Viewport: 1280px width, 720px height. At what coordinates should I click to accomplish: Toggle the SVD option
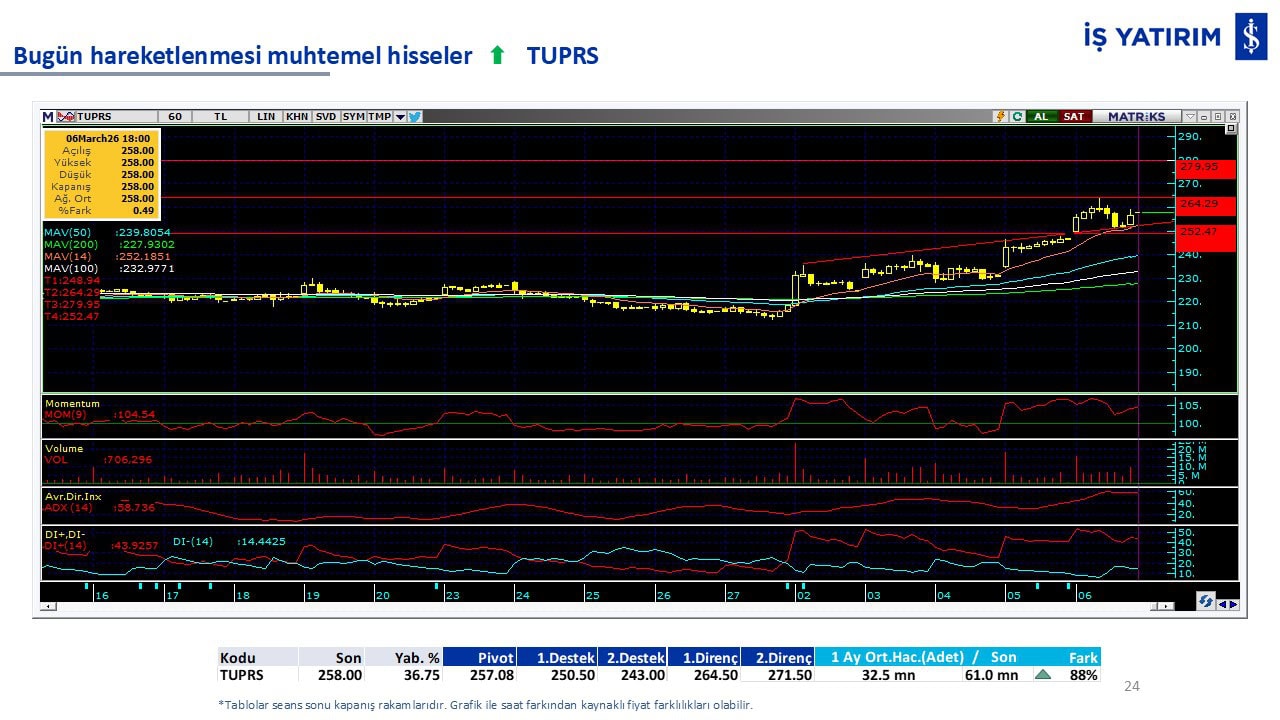click(326, 116)
